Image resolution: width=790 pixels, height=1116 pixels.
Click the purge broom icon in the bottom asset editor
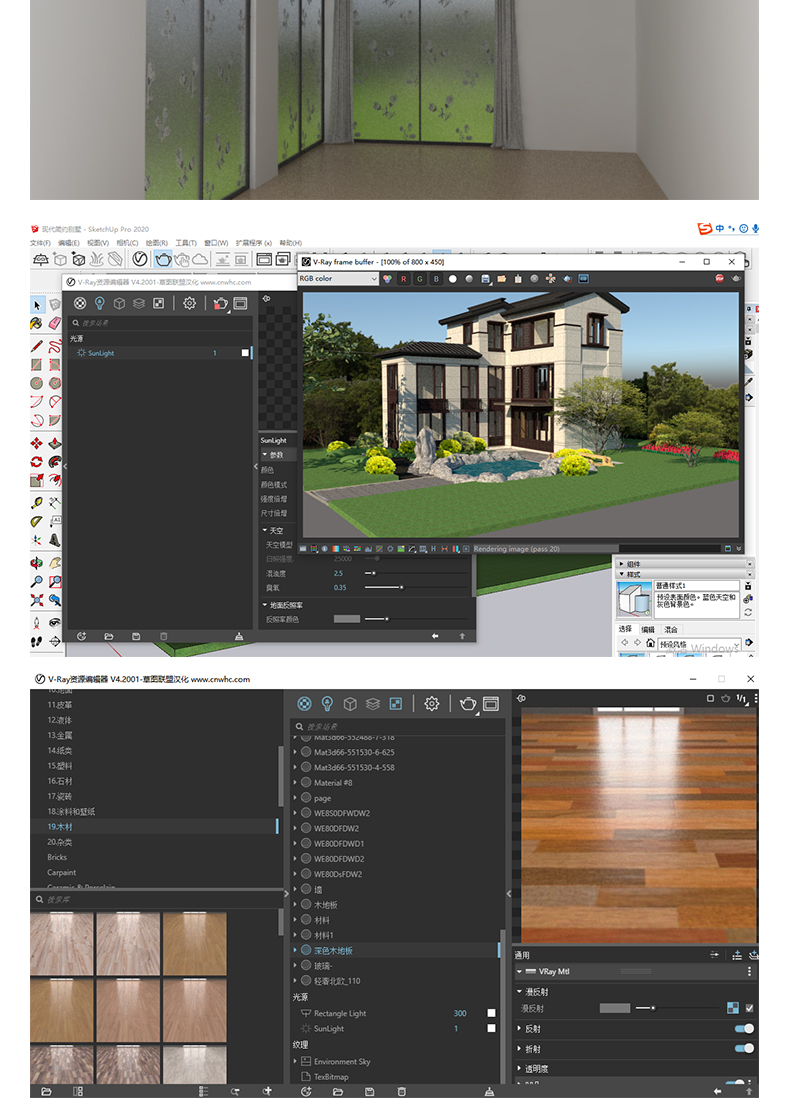coord(489,1091)
